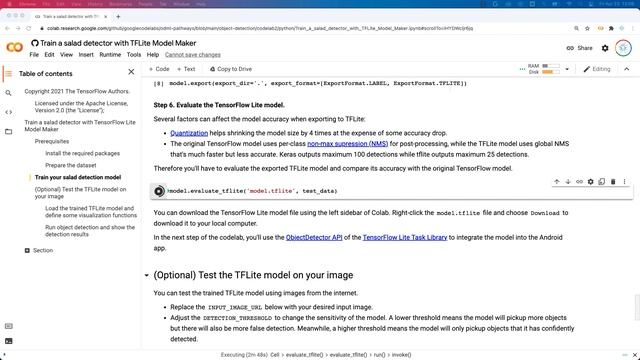Screen dimensions: 640x360
Task: Open the Editing mode dropdown
Action: point(597,69)
